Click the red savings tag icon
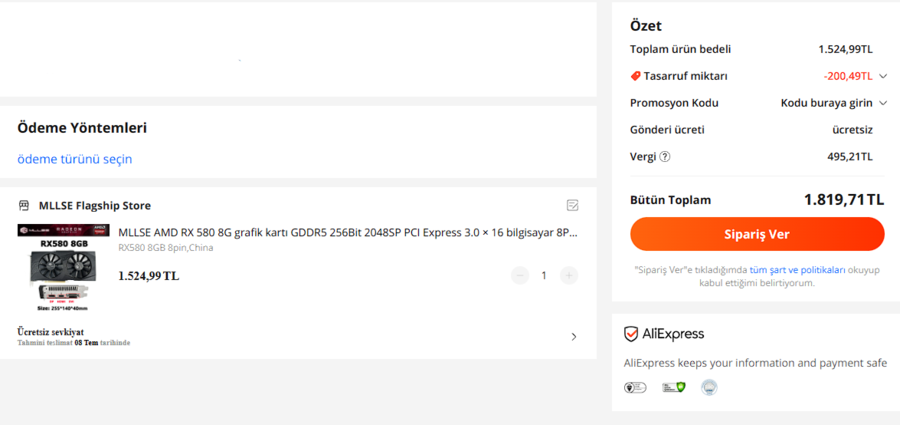This screenshot has height=425, width=900. (x=635, y=76)
